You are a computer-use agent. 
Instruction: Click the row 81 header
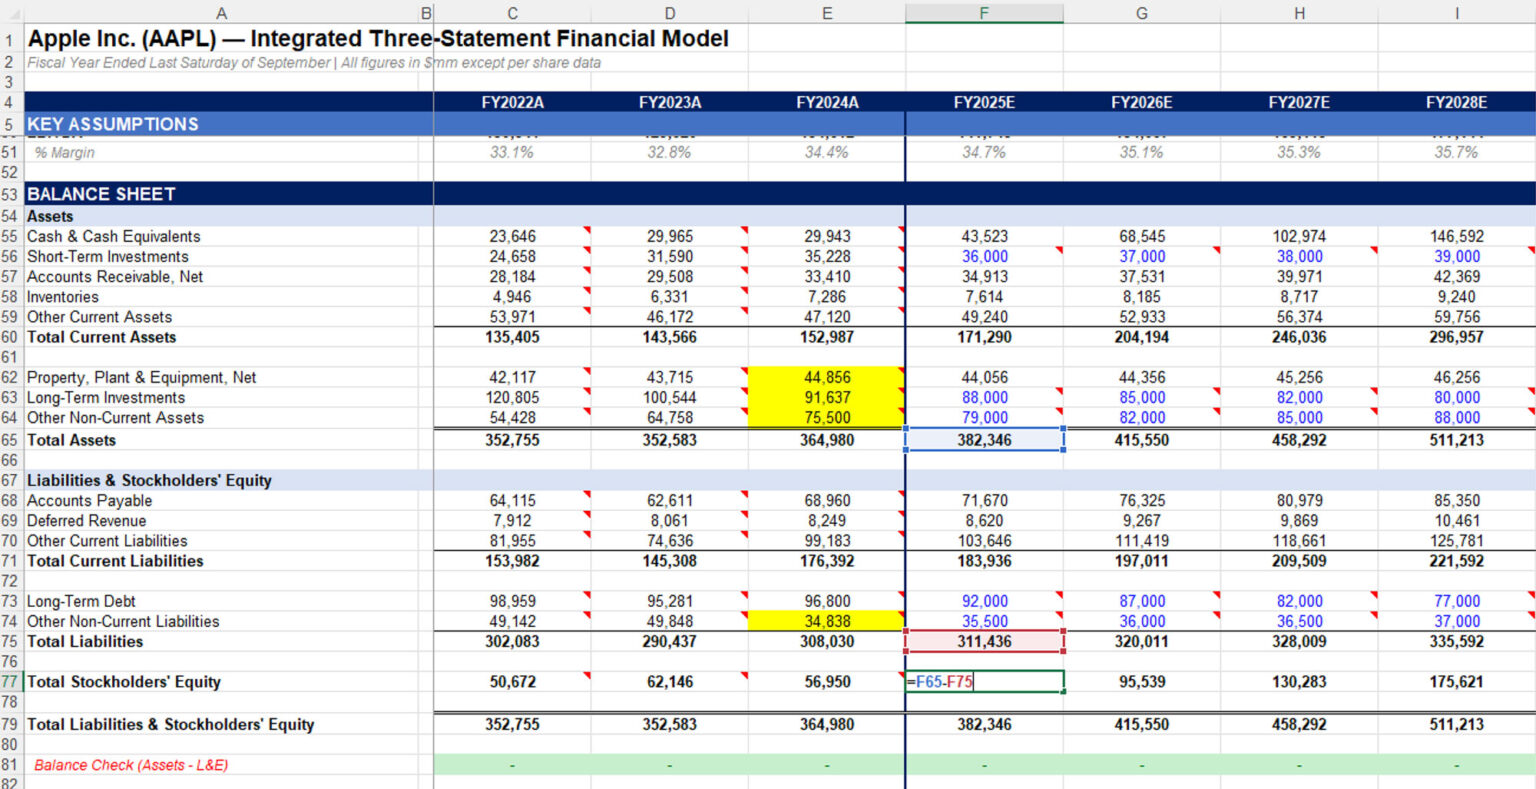point(10,765)
